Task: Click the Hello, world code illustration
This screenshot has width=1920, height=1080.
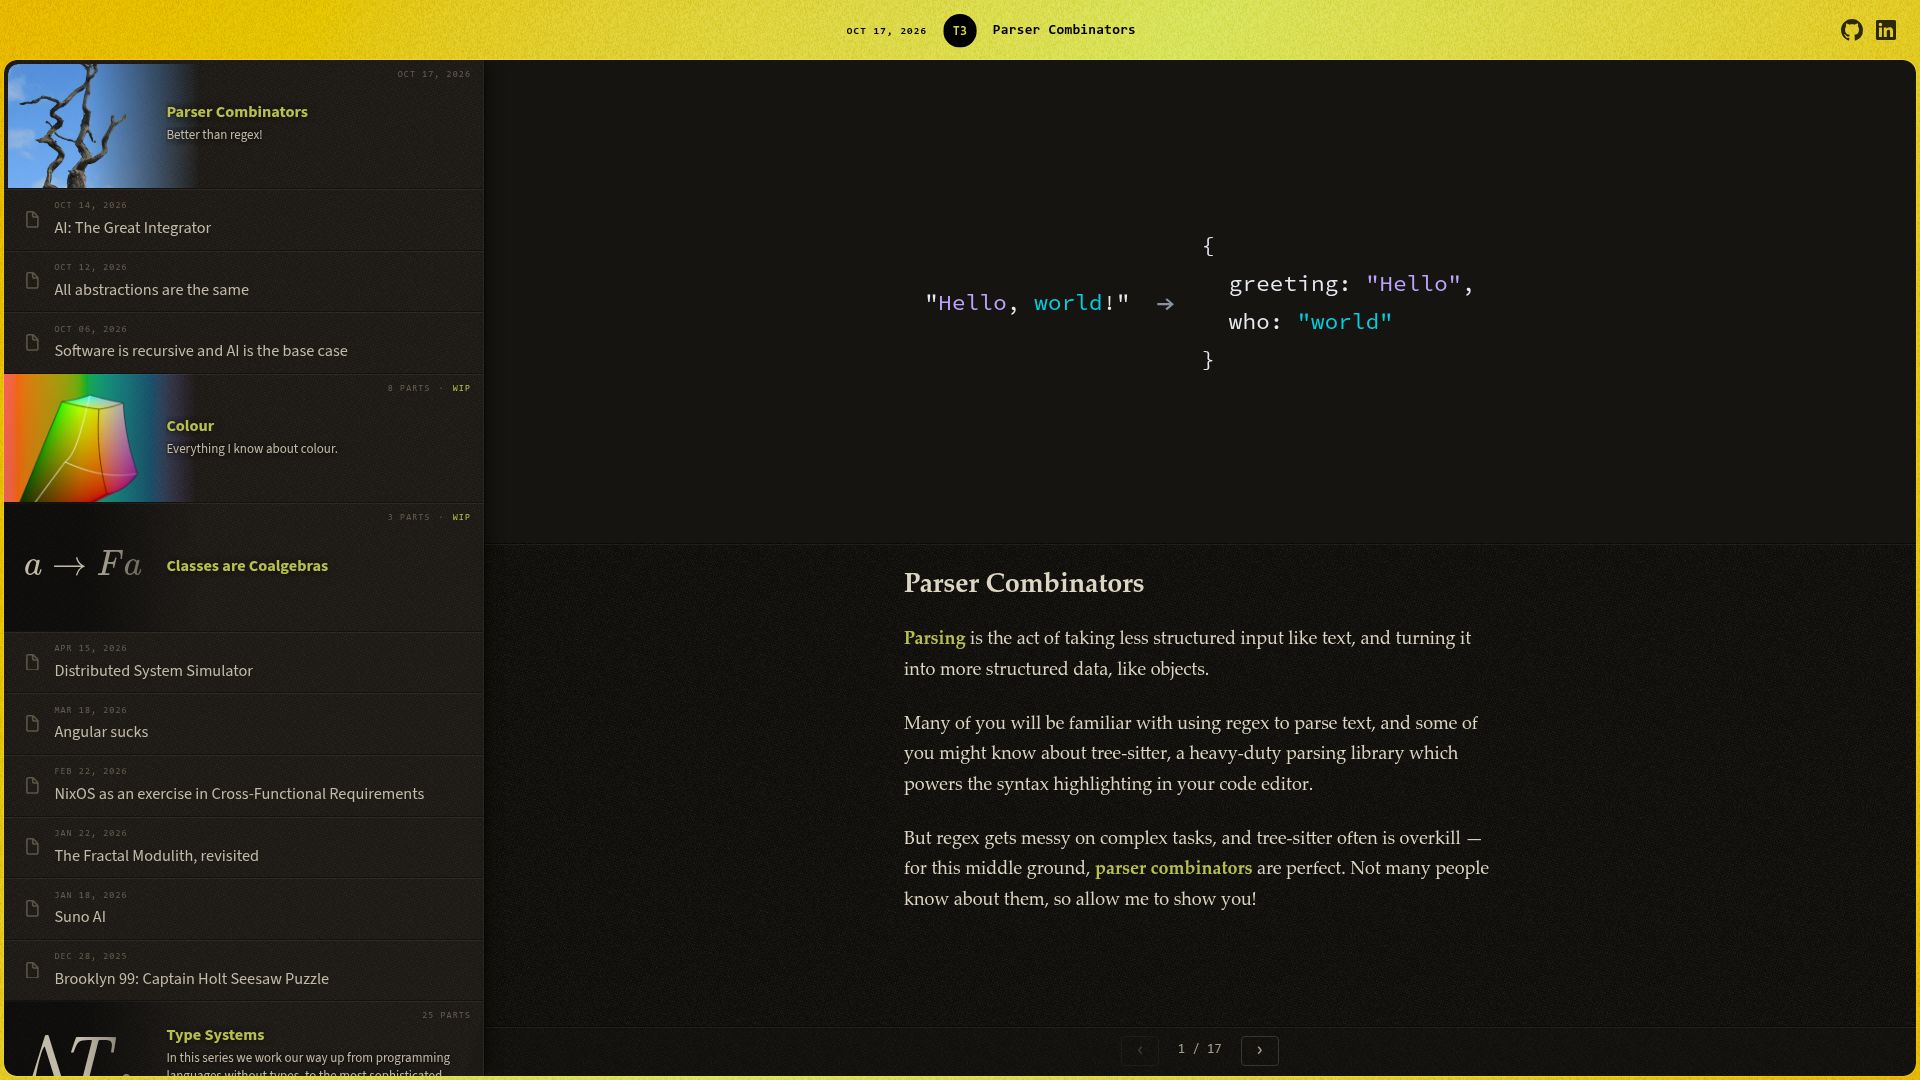Action: tap(1200, 303)
